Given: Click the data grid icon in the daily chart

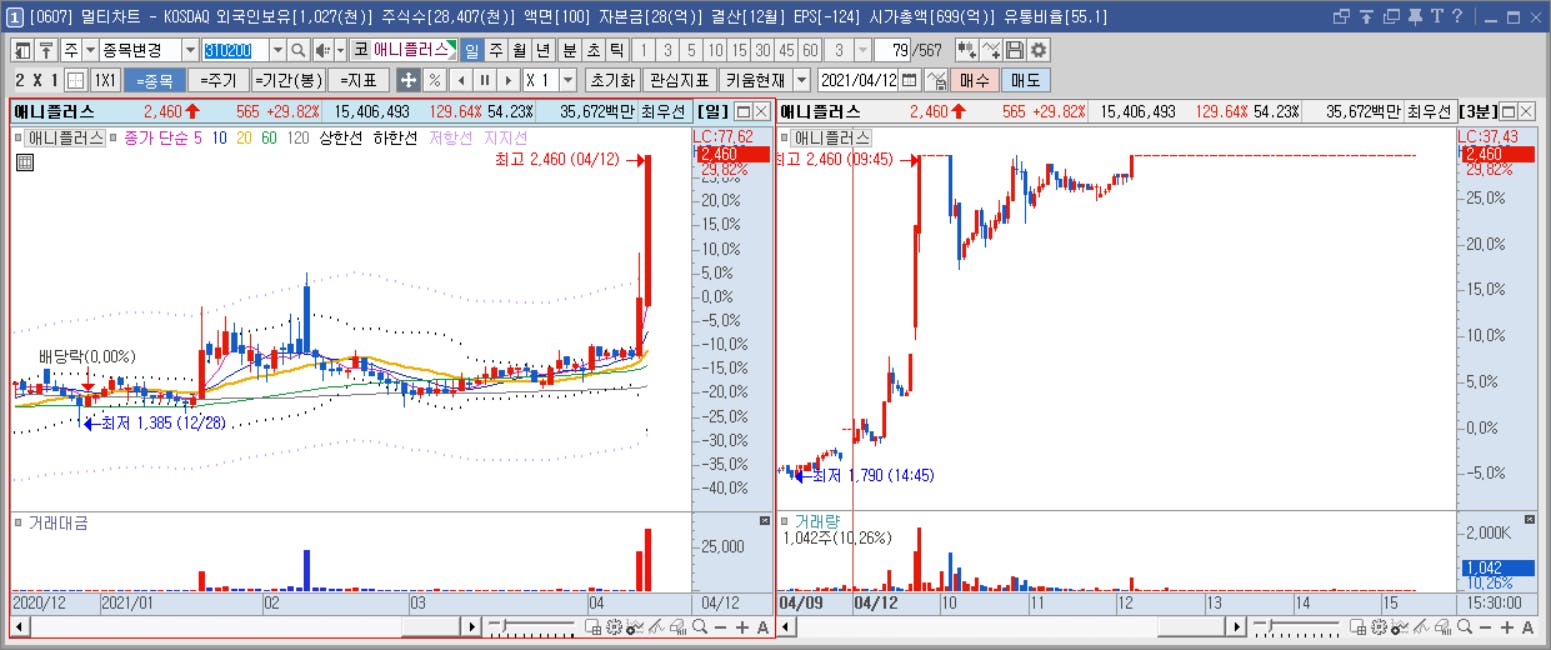Looking at the screenshot, I should coord(25,162).
